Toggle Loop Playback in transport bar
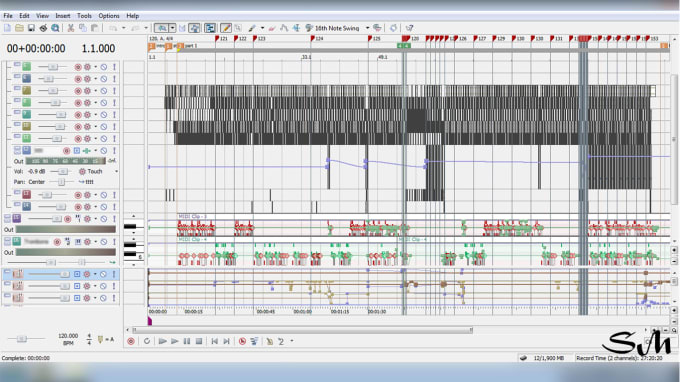680x382 pixels. pos(147,341)
